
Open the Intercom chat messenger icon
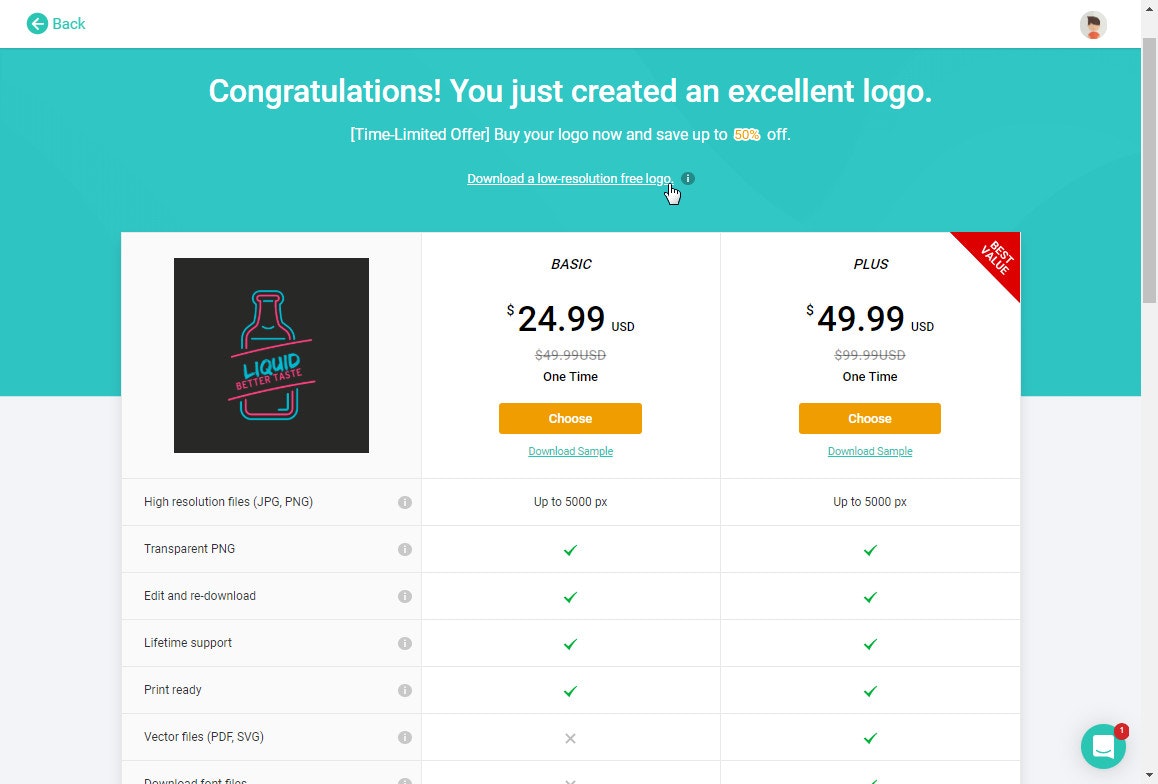click(x=1103, y=746)
